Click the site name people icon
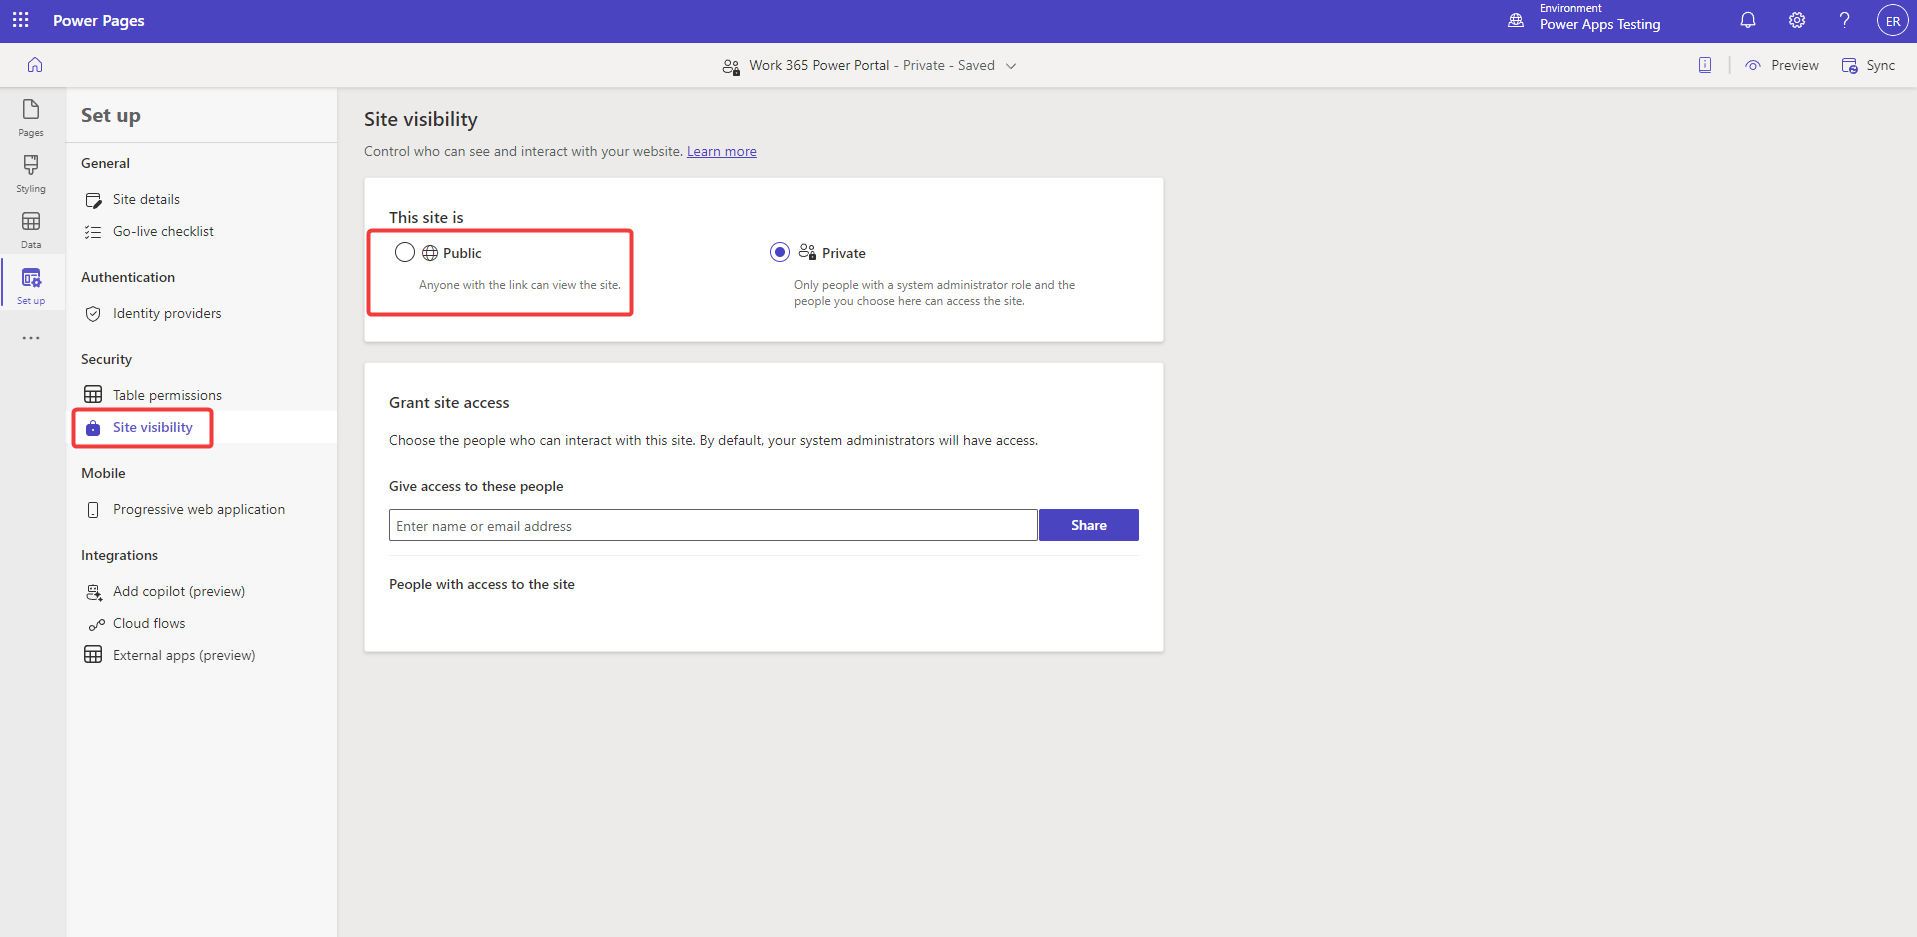1917x937 pixels. (731, 66)
